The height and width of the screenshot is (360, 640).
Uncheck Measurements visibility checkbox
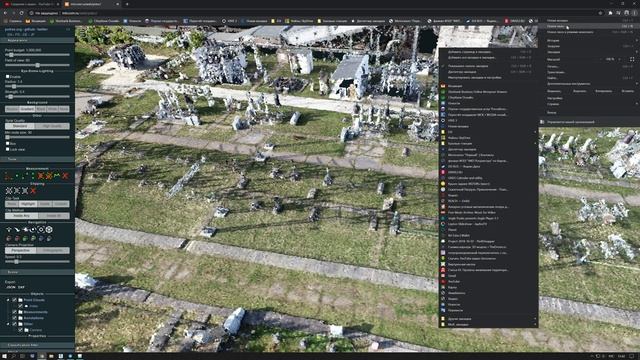[14, 312]
